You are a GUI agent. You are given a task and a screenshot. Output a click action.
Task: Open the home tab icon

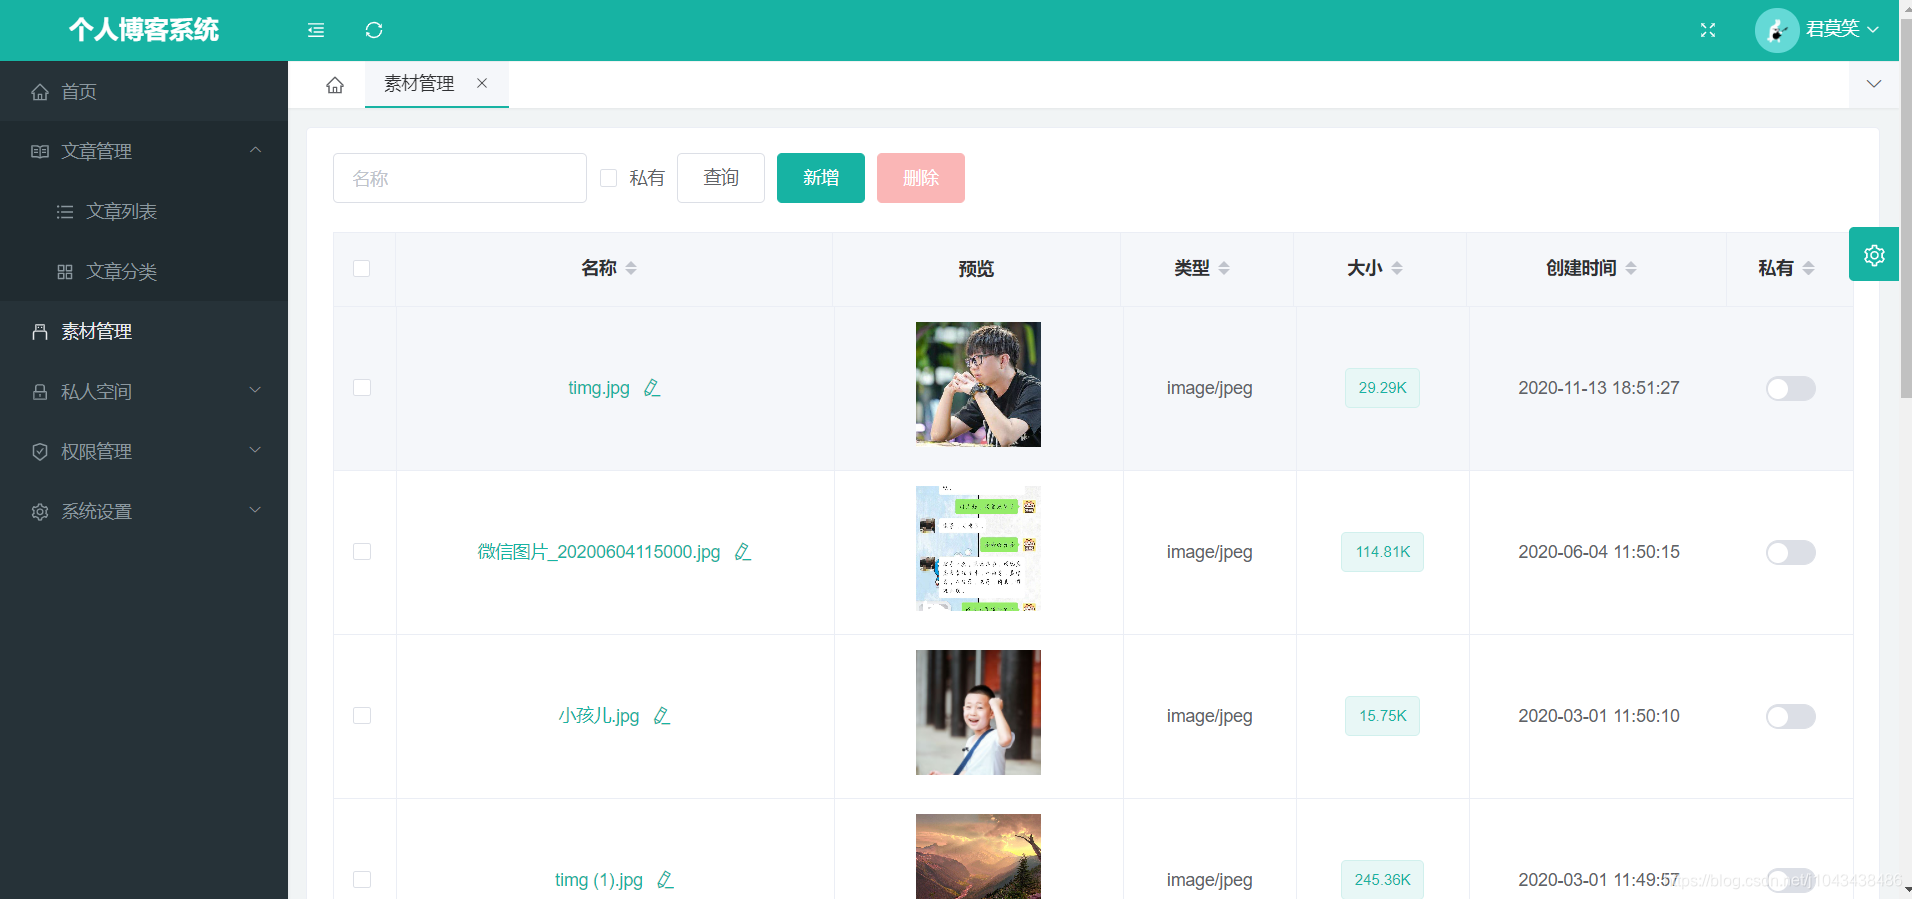click(335, 85)
